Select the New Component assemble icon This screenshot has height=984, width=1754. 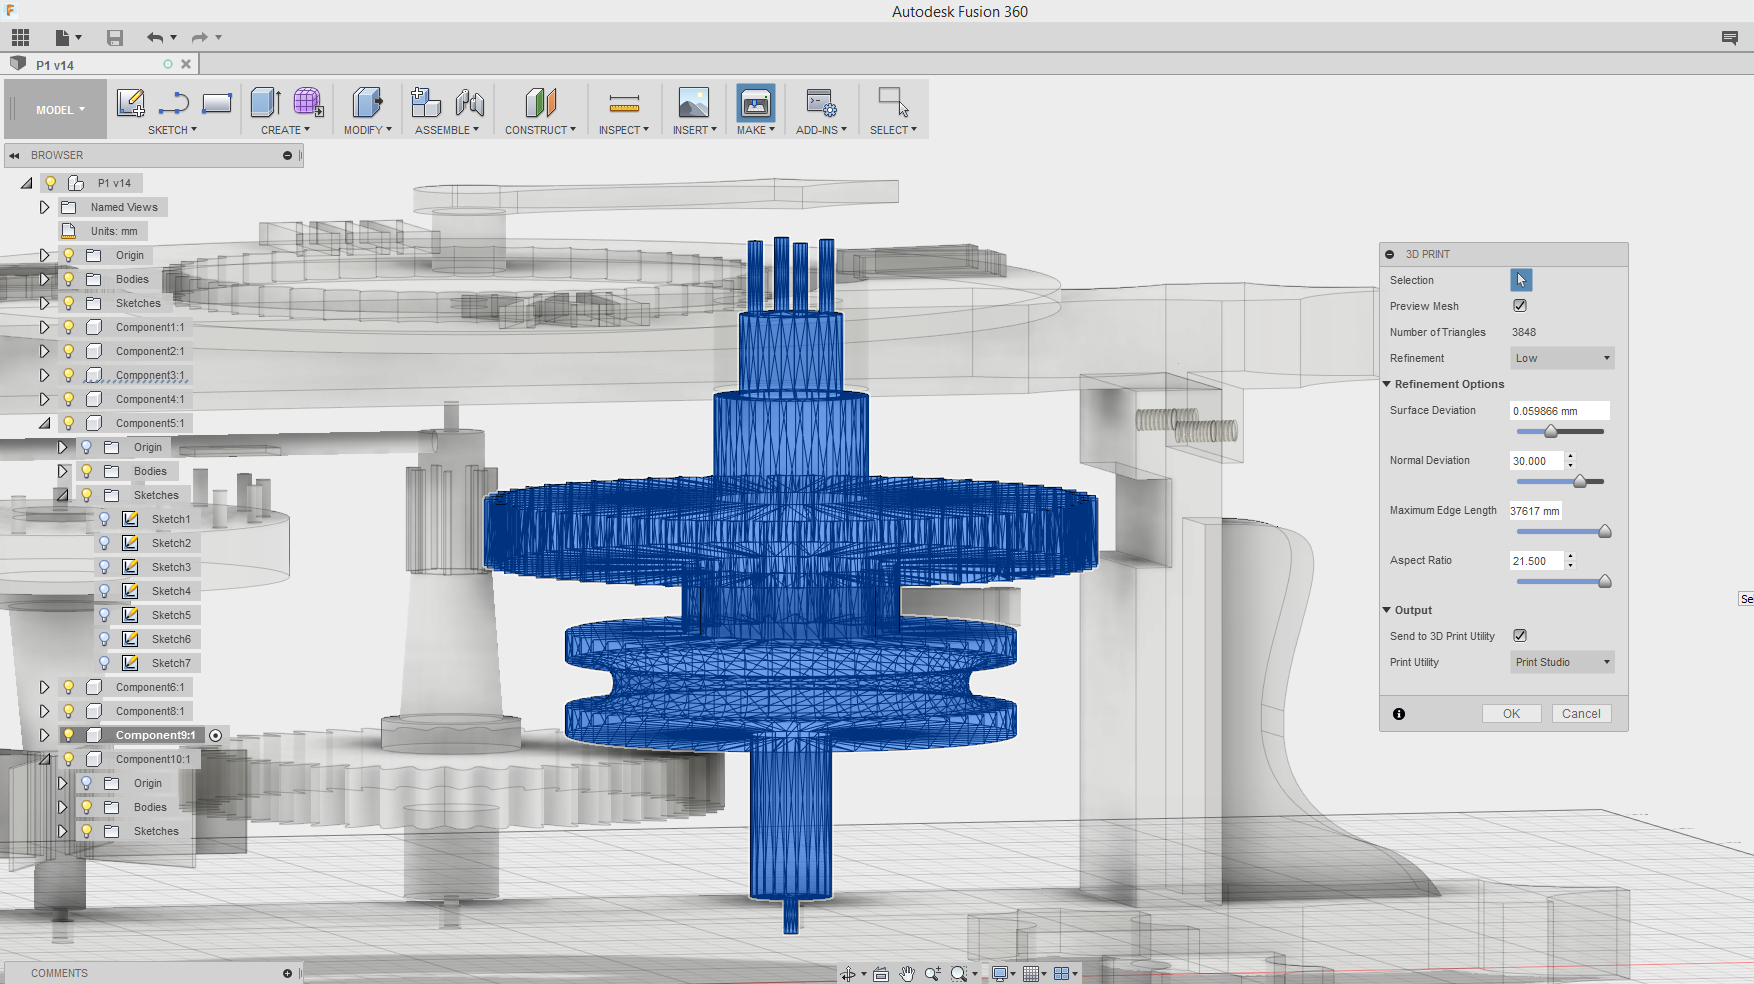(x=426, y=103)
